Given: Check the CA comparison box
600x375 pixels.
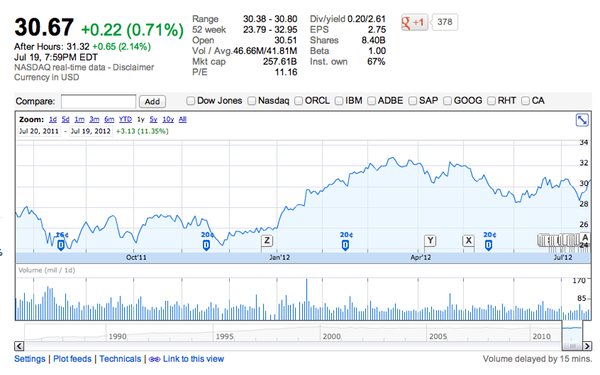Looking at the screenshot, I should (x=525, y=101).
